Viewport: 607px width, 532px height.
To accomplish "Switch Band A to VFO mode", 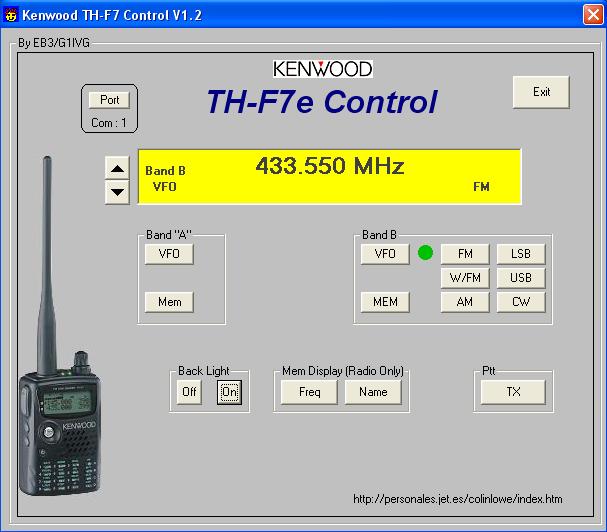I will (x=169, y=254).
